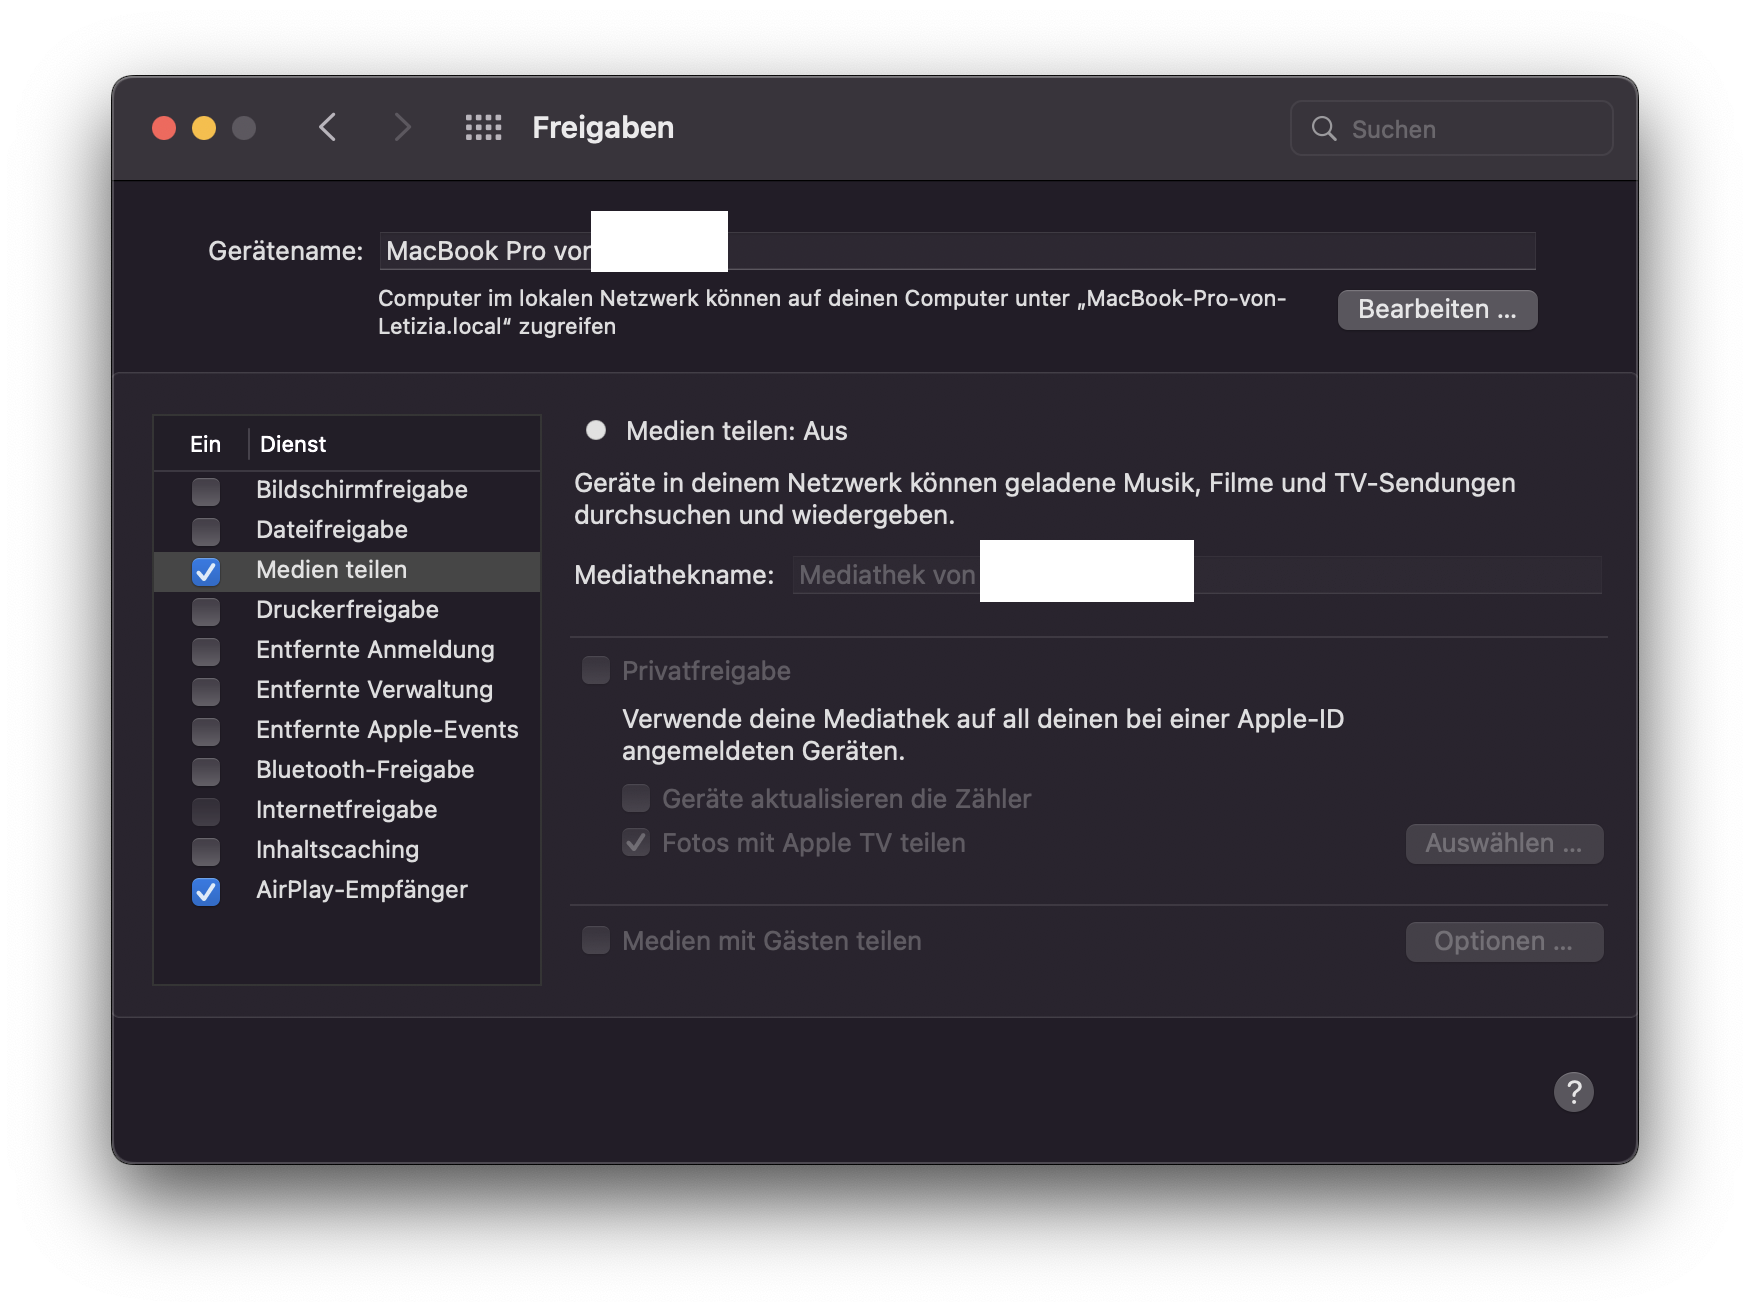Screen dimensions: 1750x1312
Task: Click the yellow minimize window button
Action: pyautogui.click(x=204, y=128)
